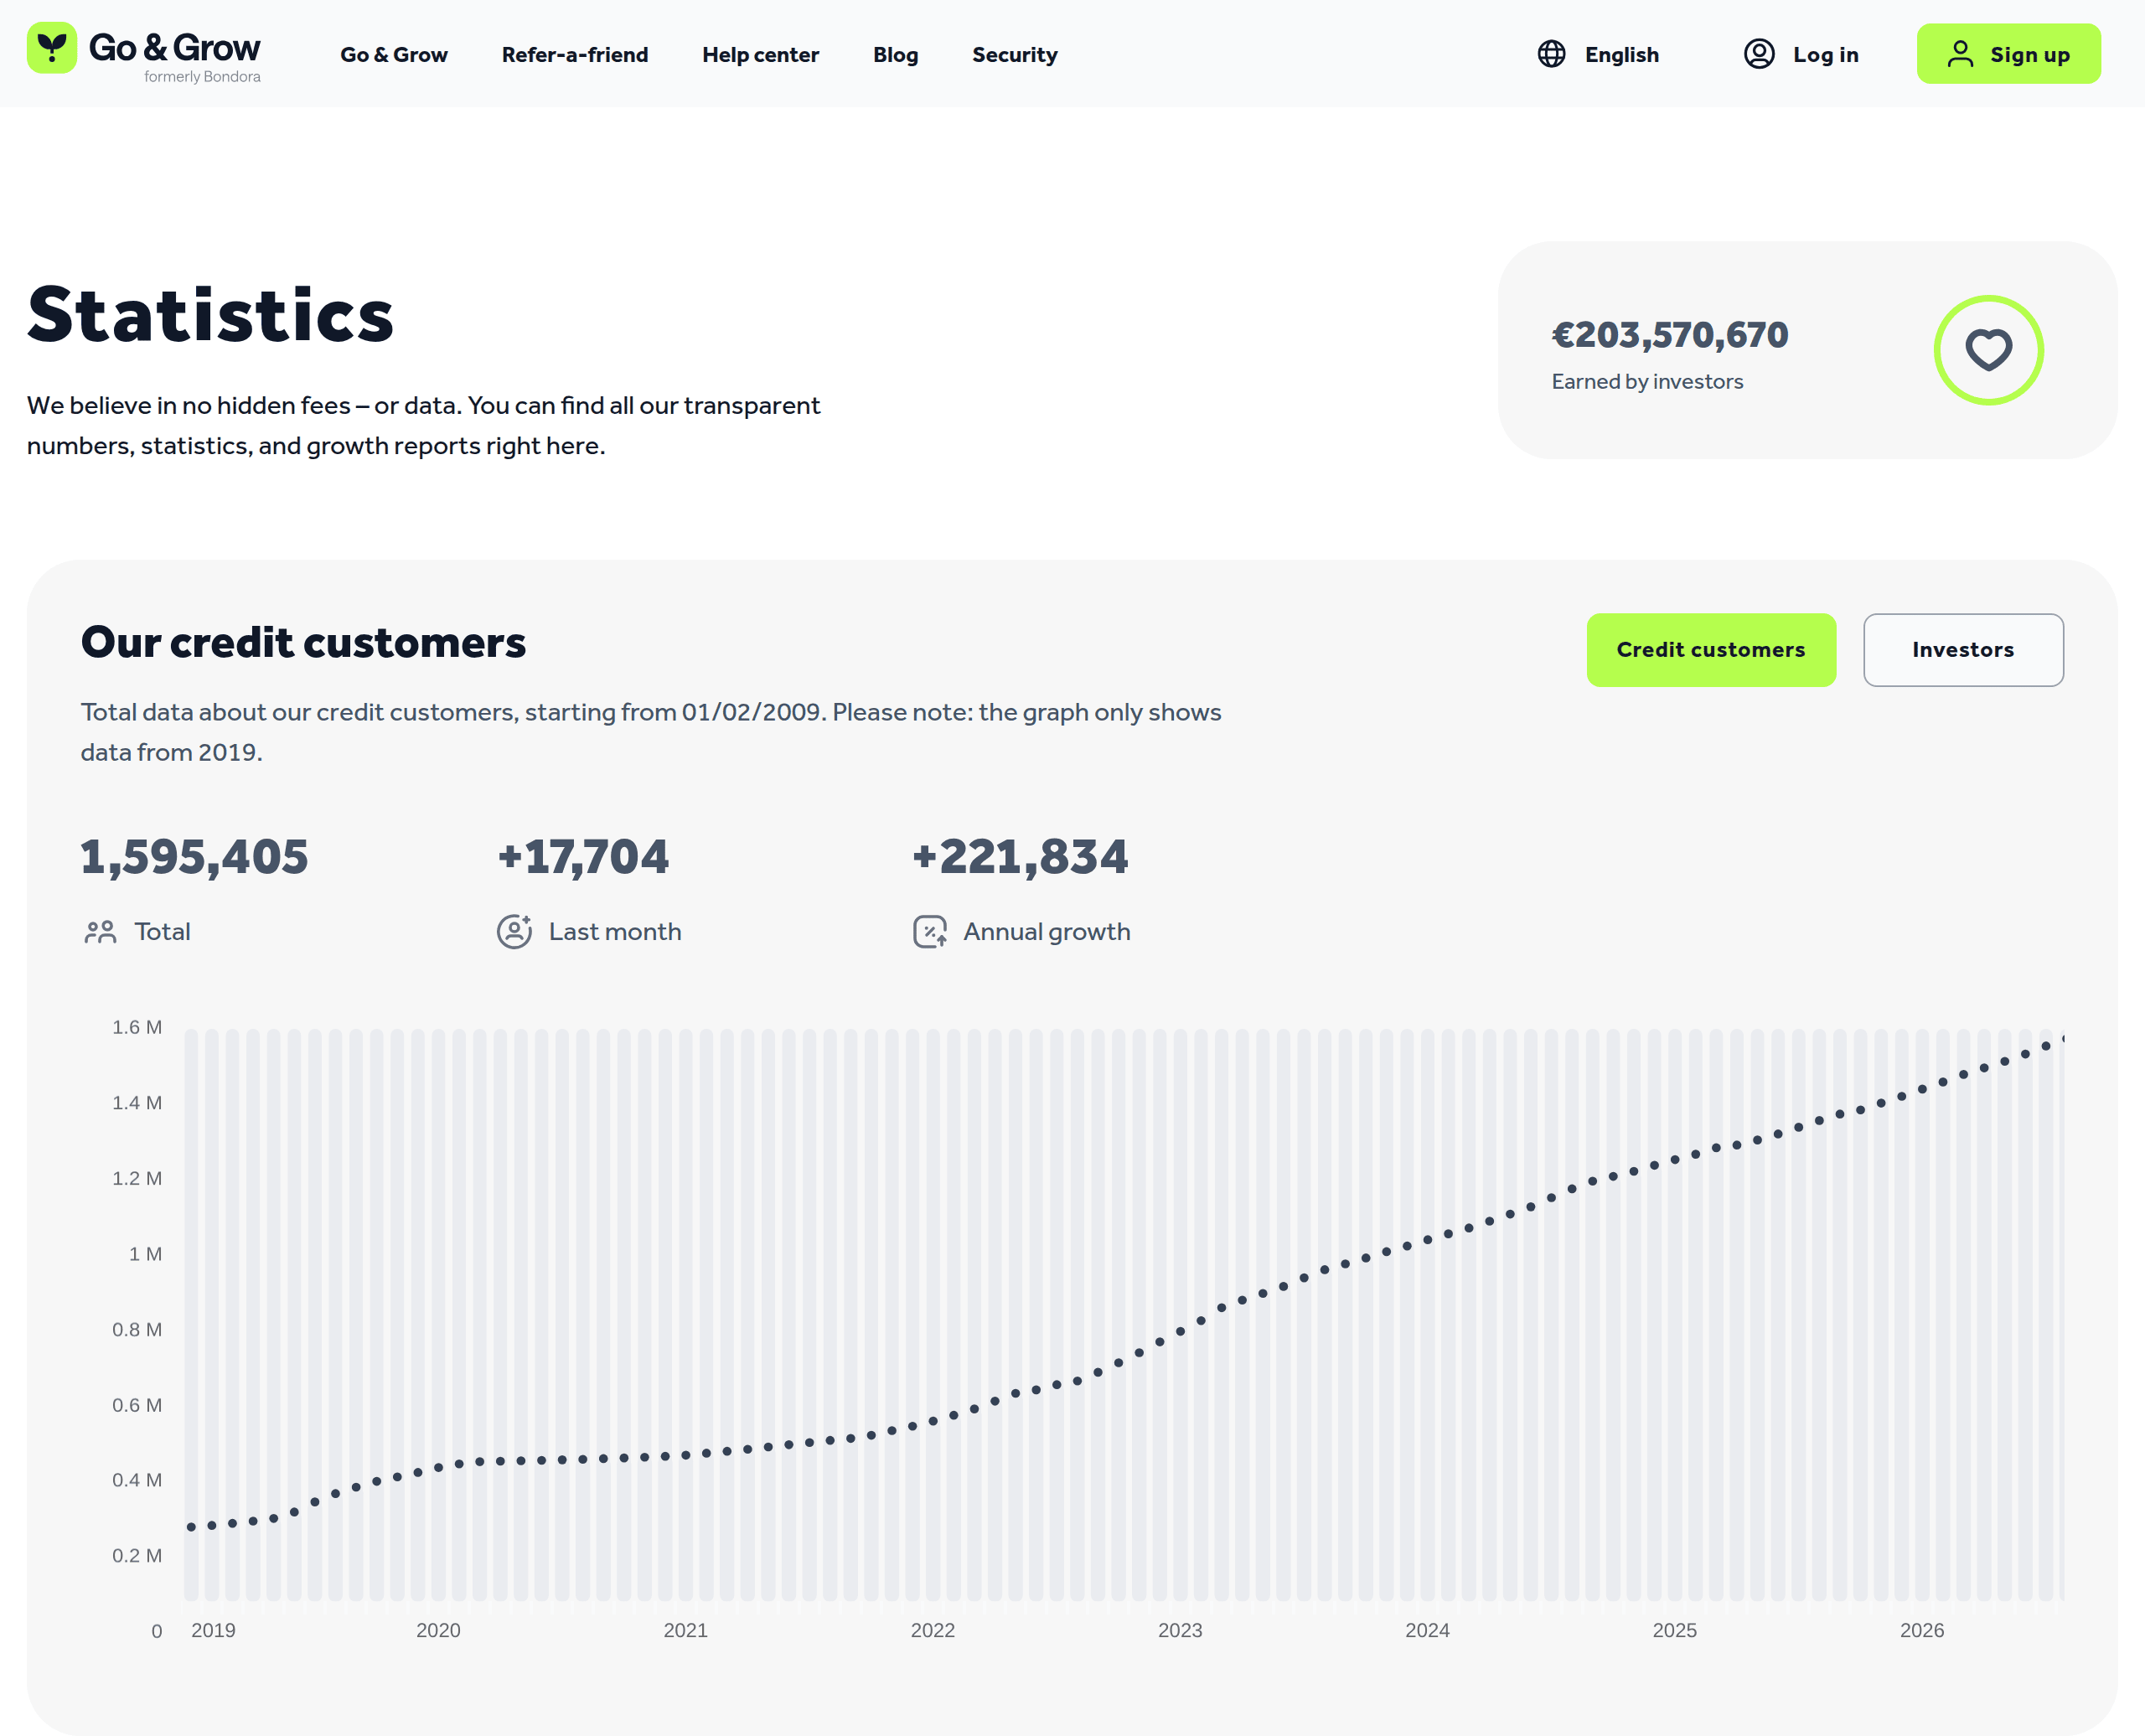Image resolution: width=2145 pixels, height=1736 pixels.
Task: Click the €203,570,670 earned amount
Action: click(1670, 335)
